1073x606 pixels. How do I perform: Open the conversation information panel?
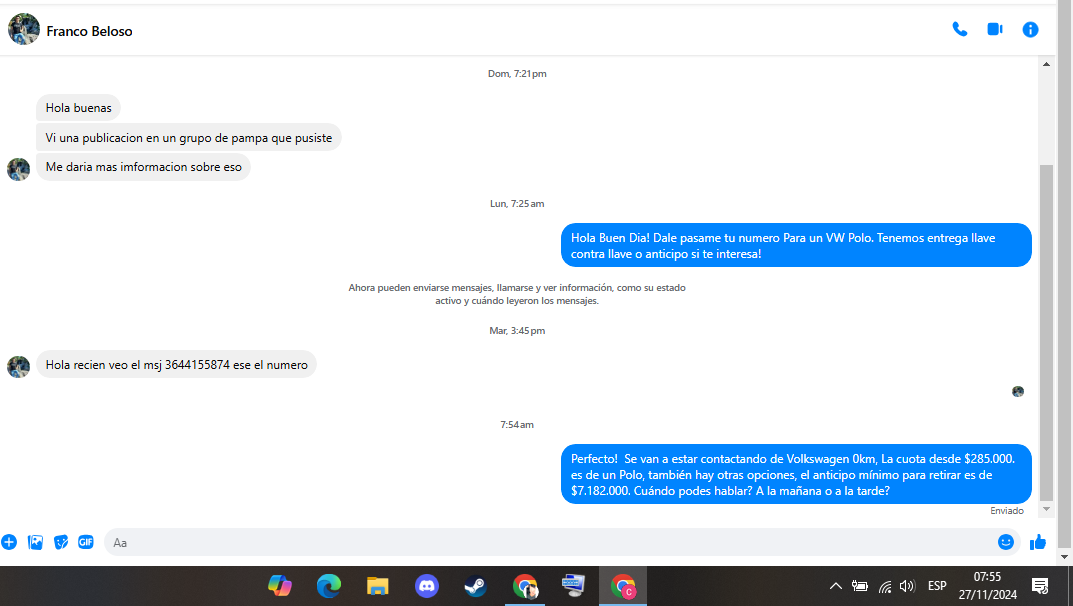[x=1030, y=29]
